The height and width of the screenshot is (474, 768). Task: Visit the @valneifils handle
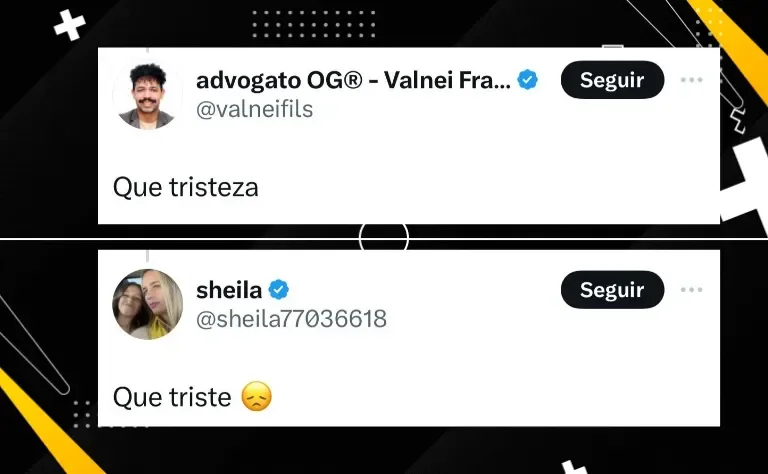[254, 109]
